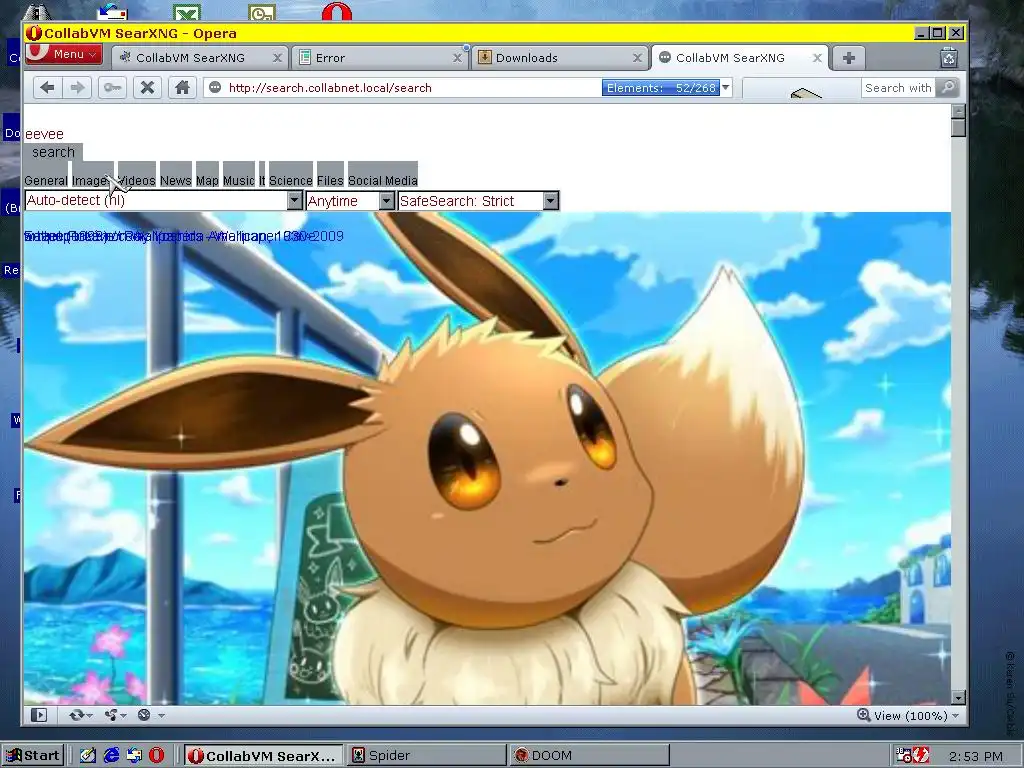Viewport: 1024px width, 768px height.
Task: Switch to DOOM in the taskbar
Action: [x=588, y=756]
